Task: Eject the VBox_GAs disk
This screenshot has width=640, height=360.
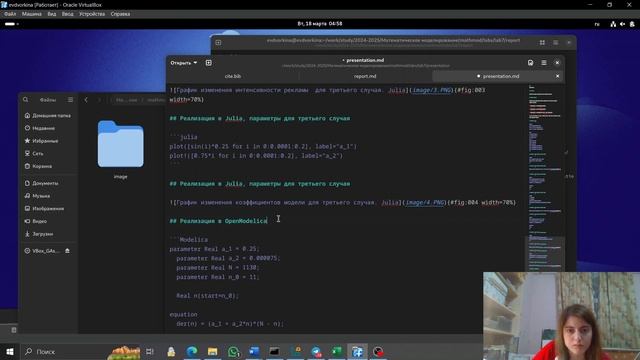Action: coord(67,251)
